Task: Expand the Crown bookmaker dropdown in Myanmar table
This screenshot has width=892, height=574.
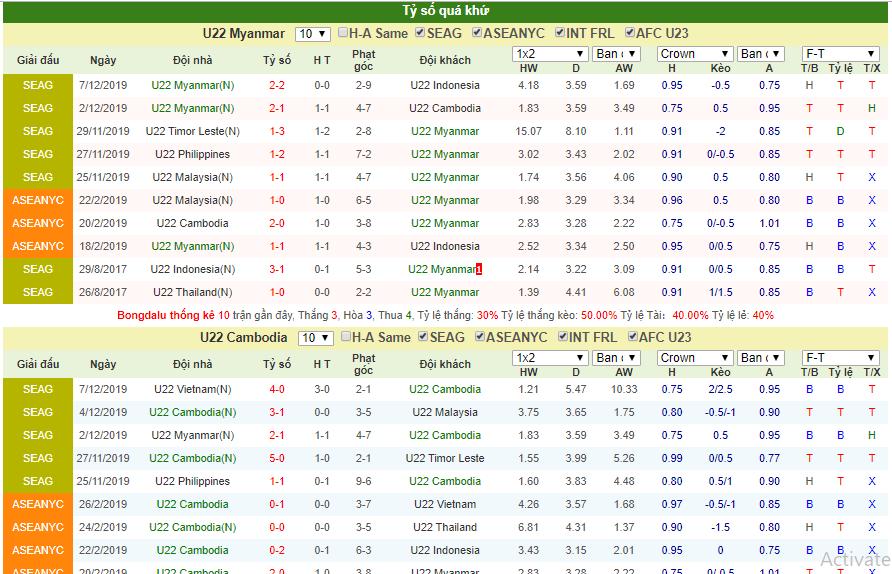Action: point(695,54)
